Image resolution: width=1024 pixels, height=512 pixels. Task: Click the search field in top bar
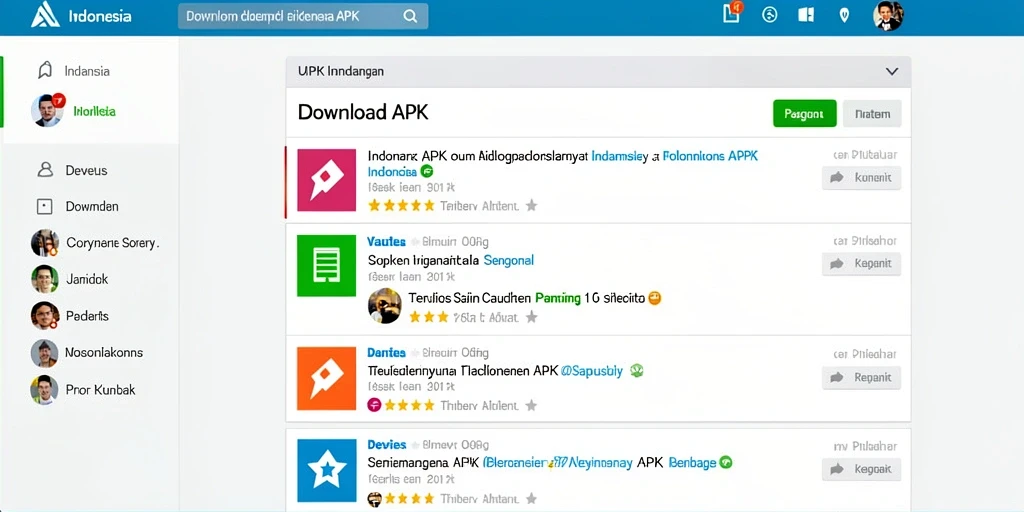303,16
